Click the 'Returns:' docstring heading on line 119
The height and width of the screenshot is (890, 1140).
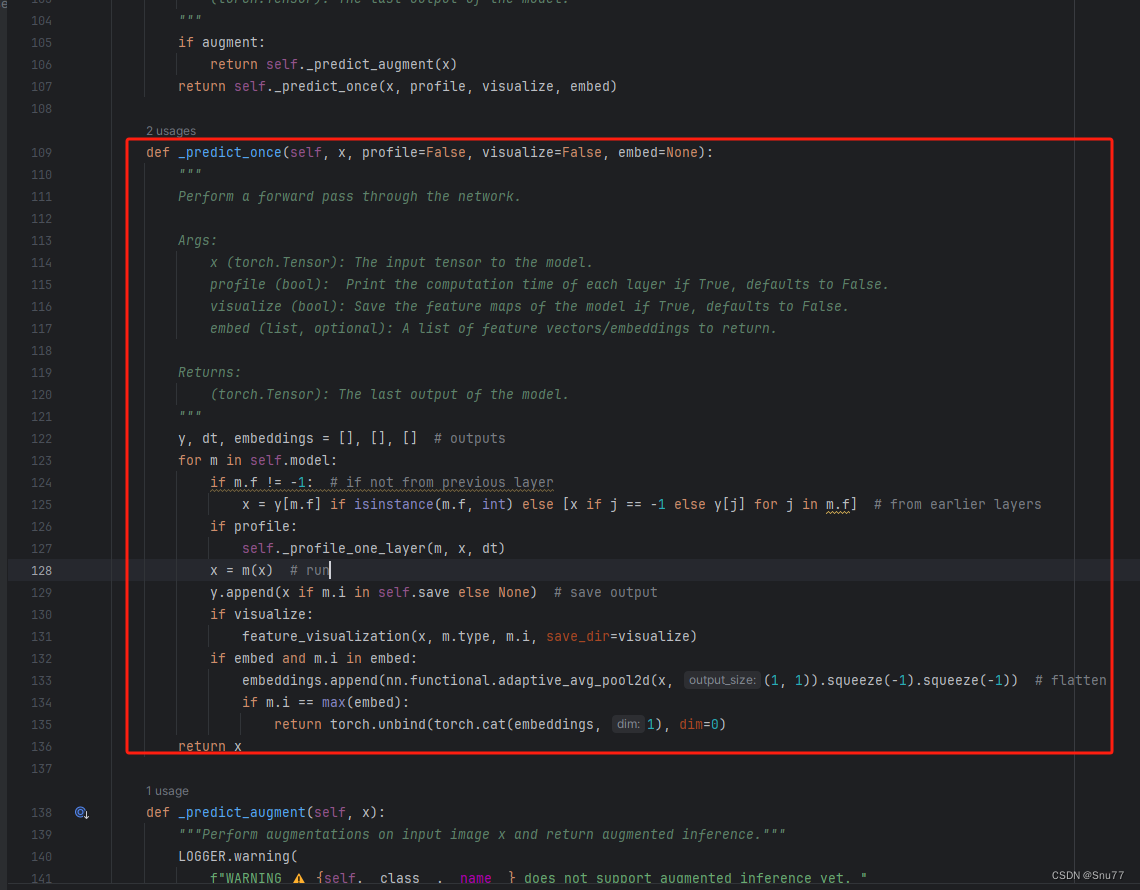tap(209, 372)
